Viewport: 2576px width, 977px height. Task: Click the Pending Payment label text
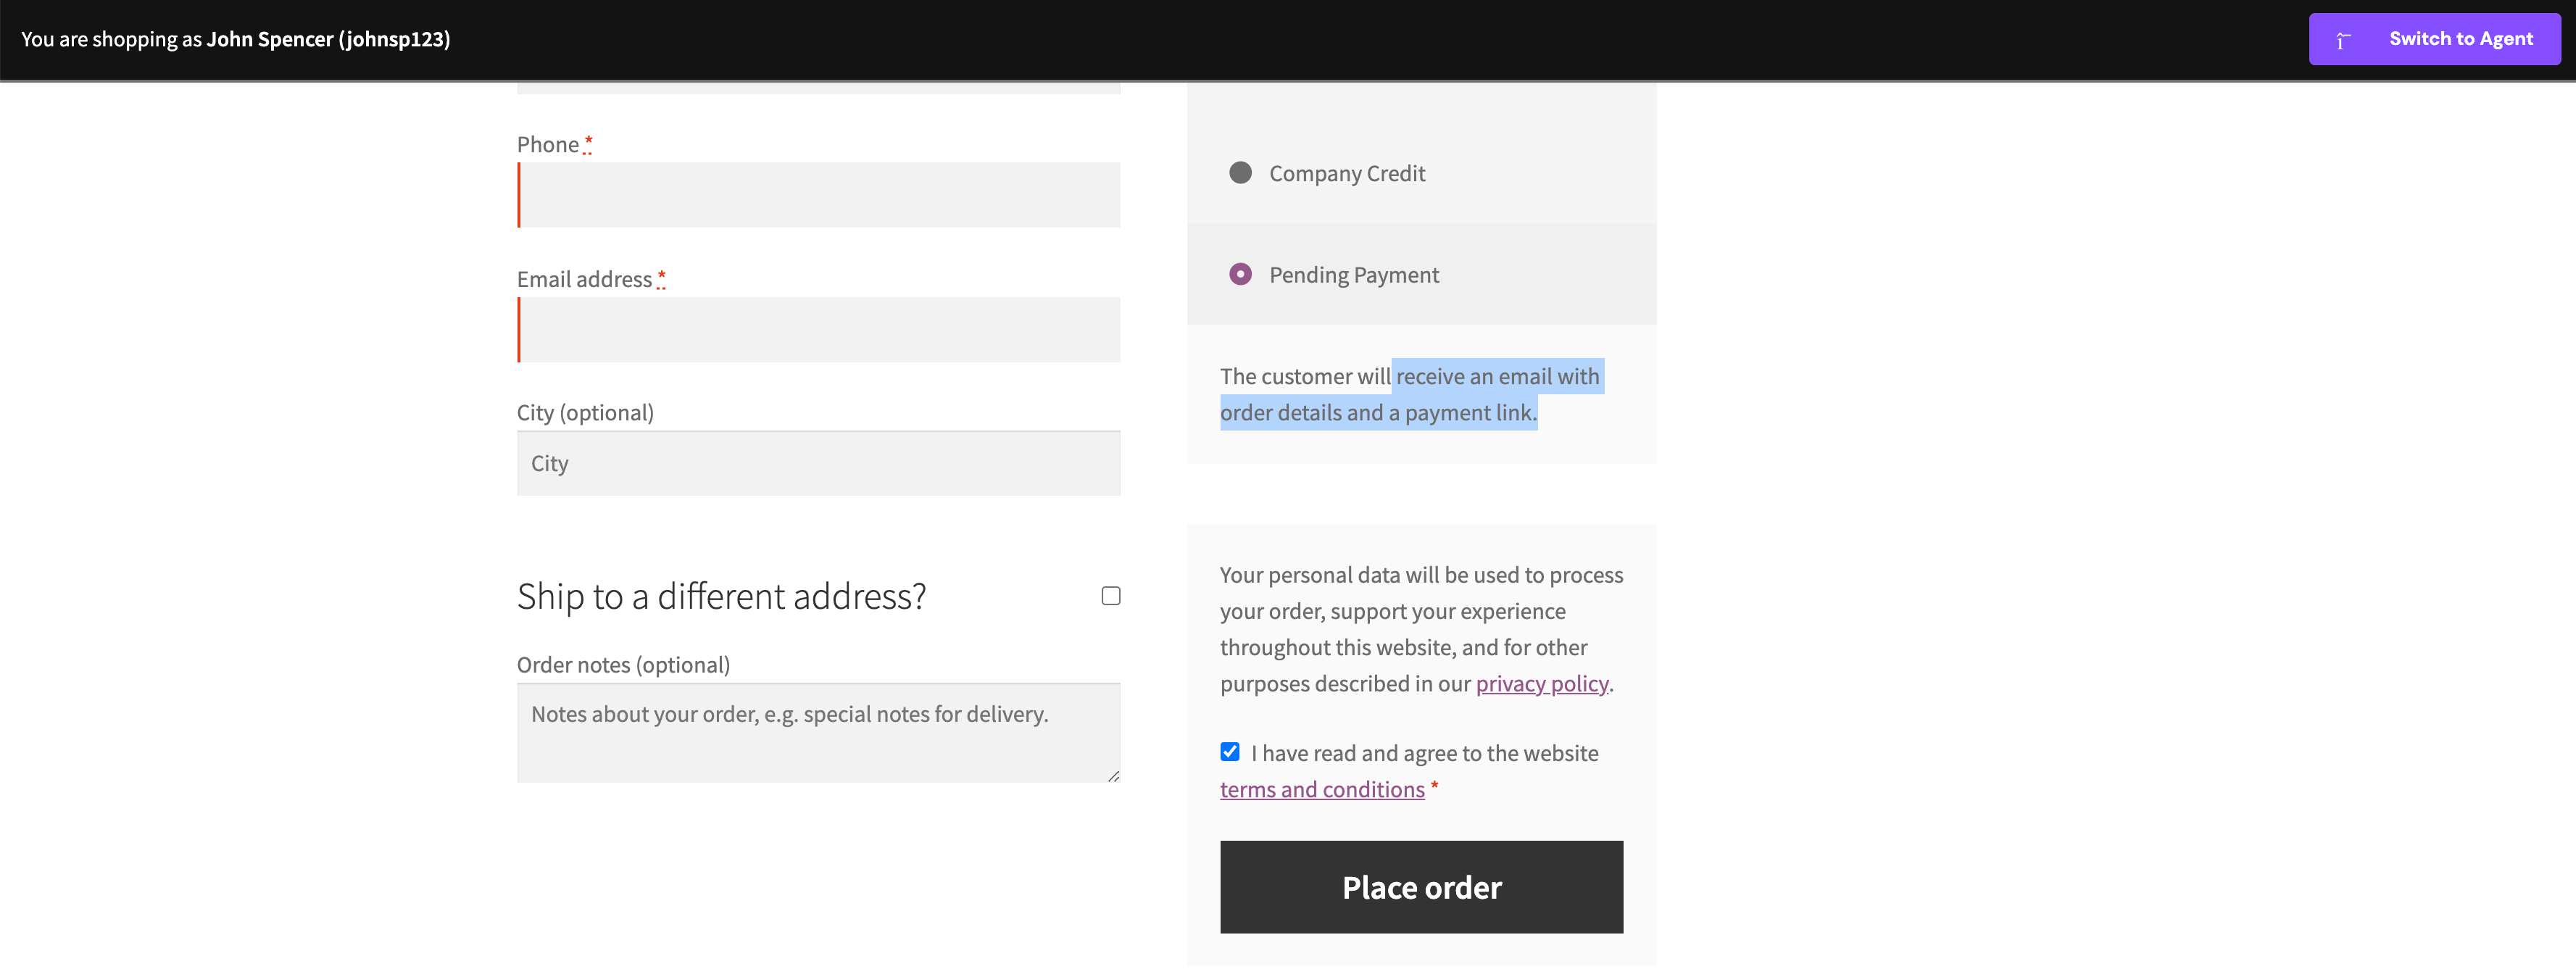click(x=1353, y=274)
